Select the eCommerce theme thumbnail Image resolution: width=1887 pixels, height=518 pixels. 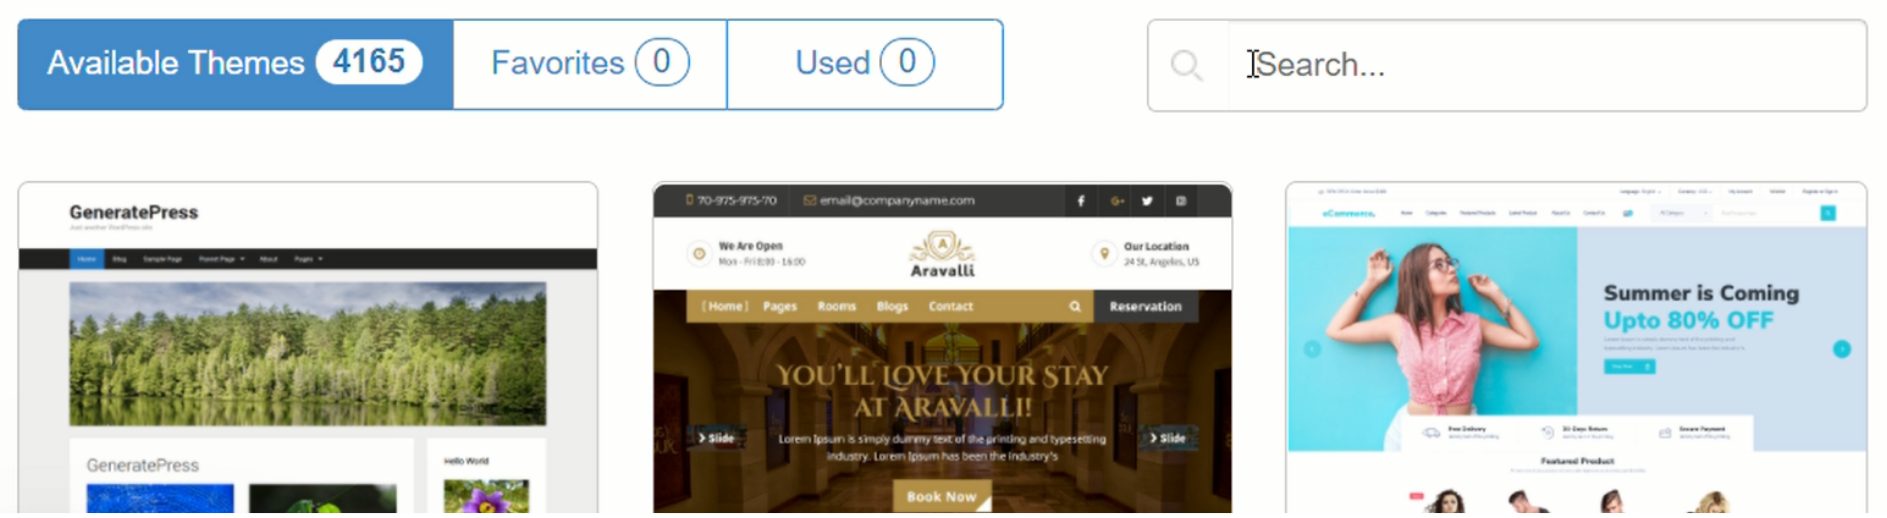tap(1576, 348)
